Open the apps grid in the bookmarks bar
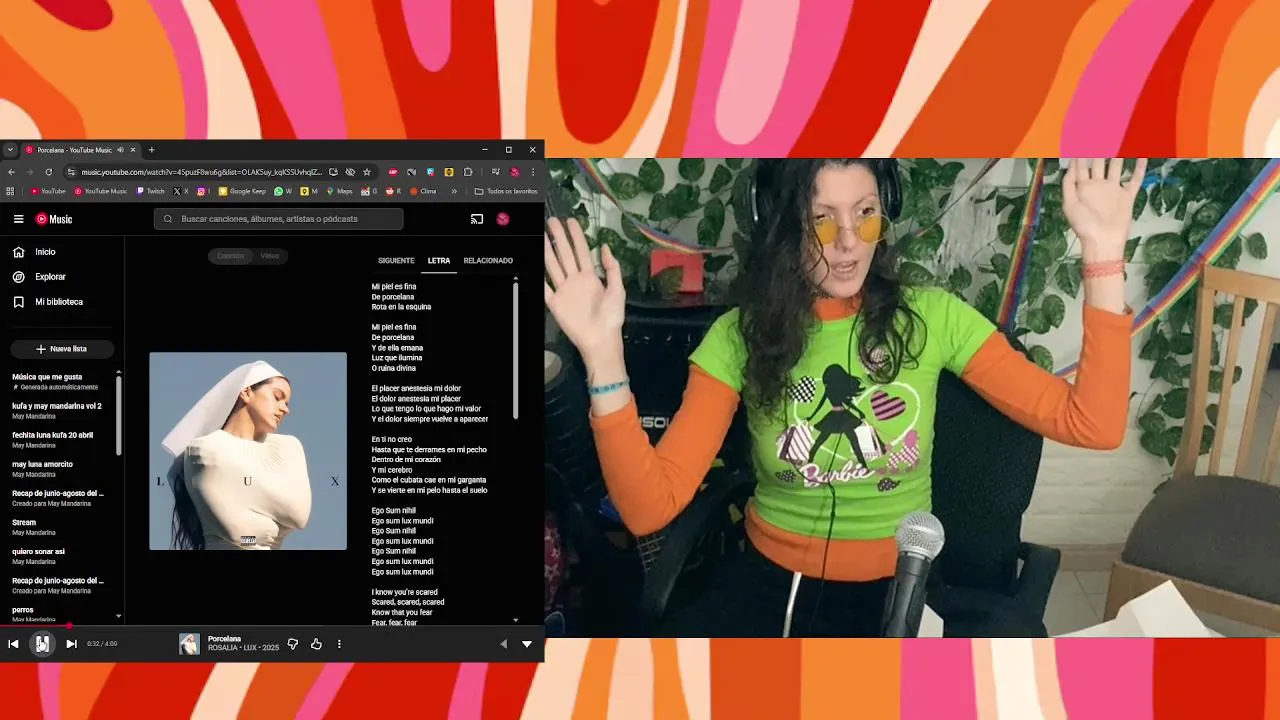The height and width of the screenshot is (720, 1280). pyautogui.click(x=10, y=191)
